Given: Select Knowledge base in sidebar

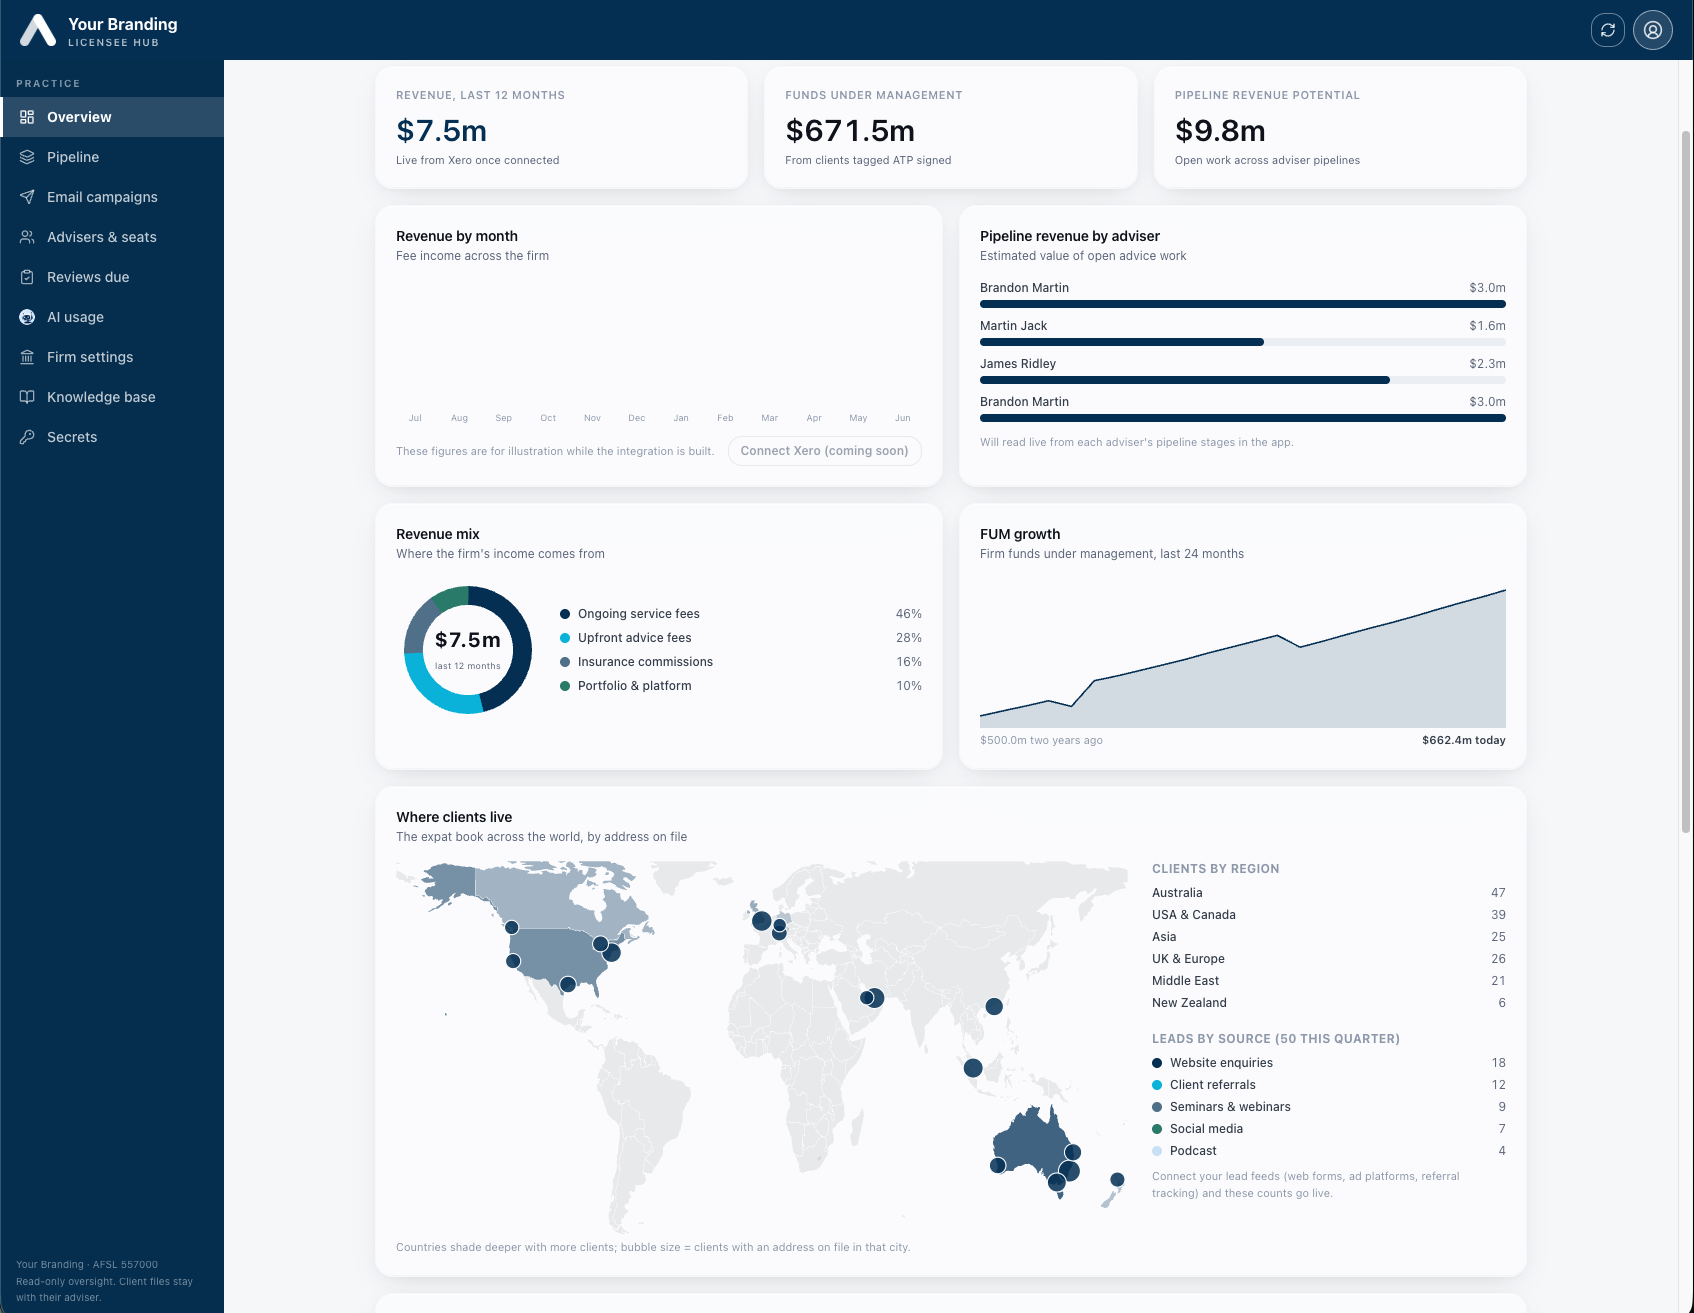Looking at the screenshot, I should (x=112, y=397).
